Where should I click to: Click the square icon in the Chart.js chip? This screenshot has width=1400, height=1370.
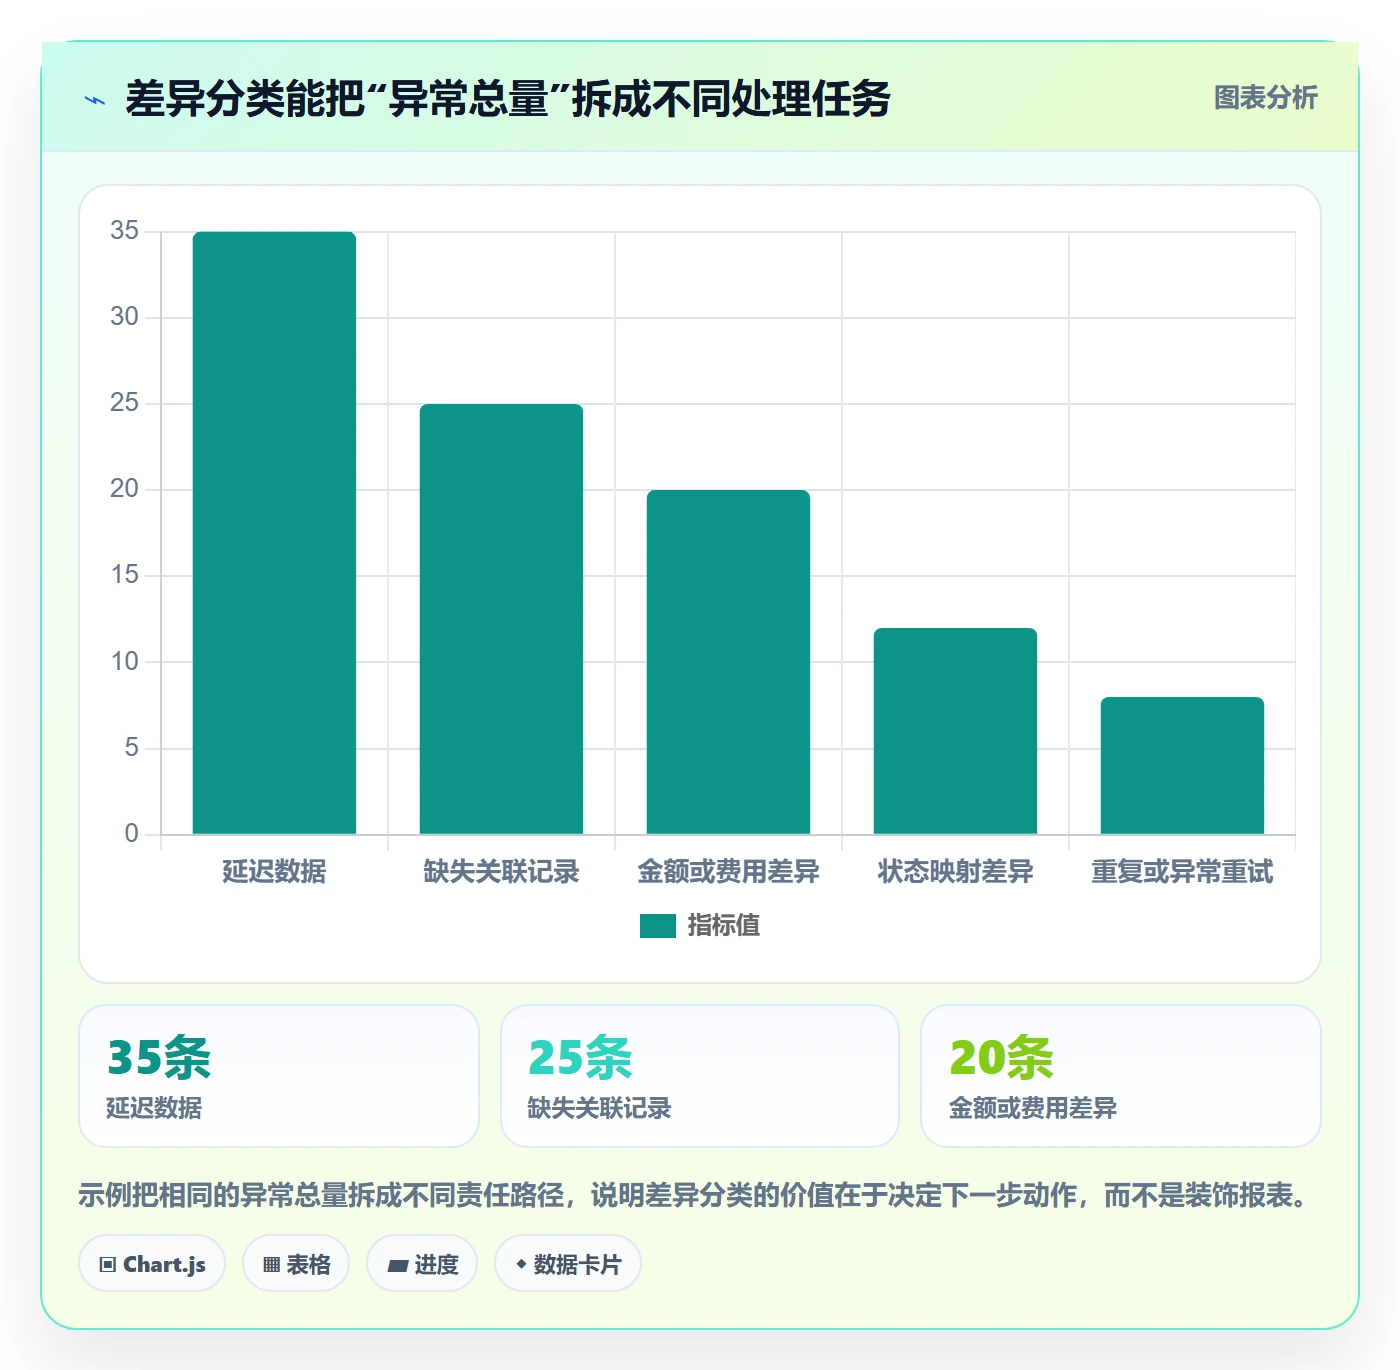[x=108, y=1265]
